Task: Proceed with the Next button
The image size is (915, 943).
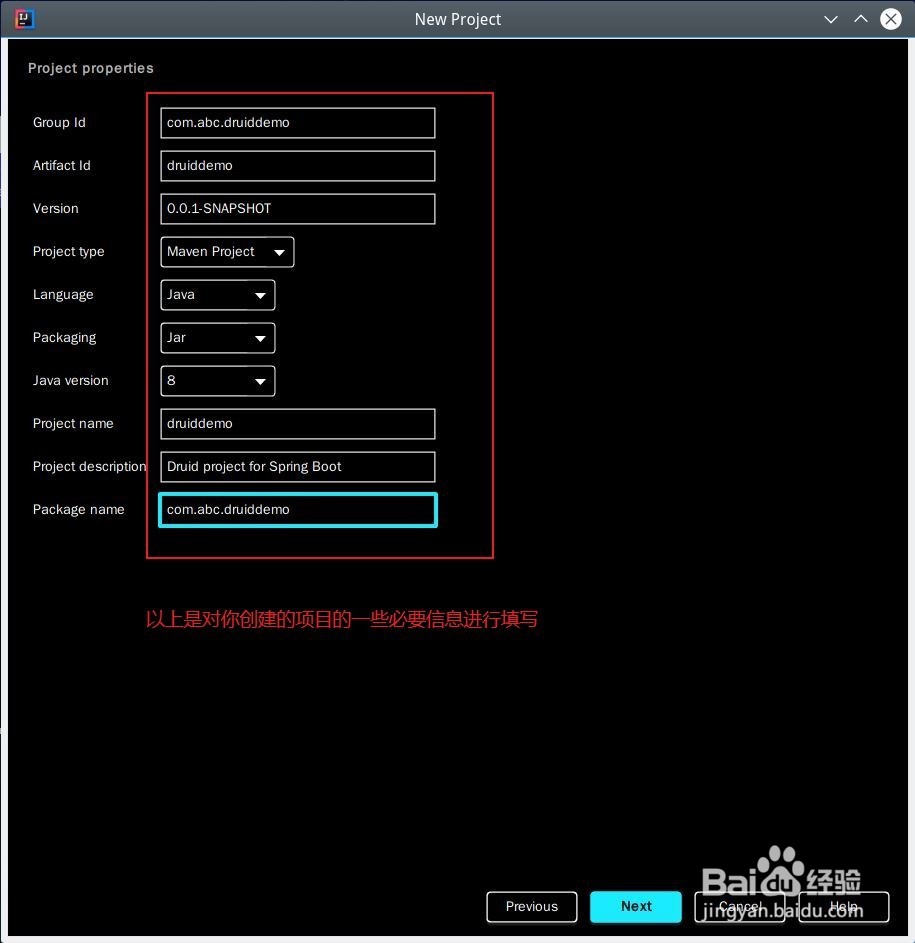Action: (x=636, y=906)
